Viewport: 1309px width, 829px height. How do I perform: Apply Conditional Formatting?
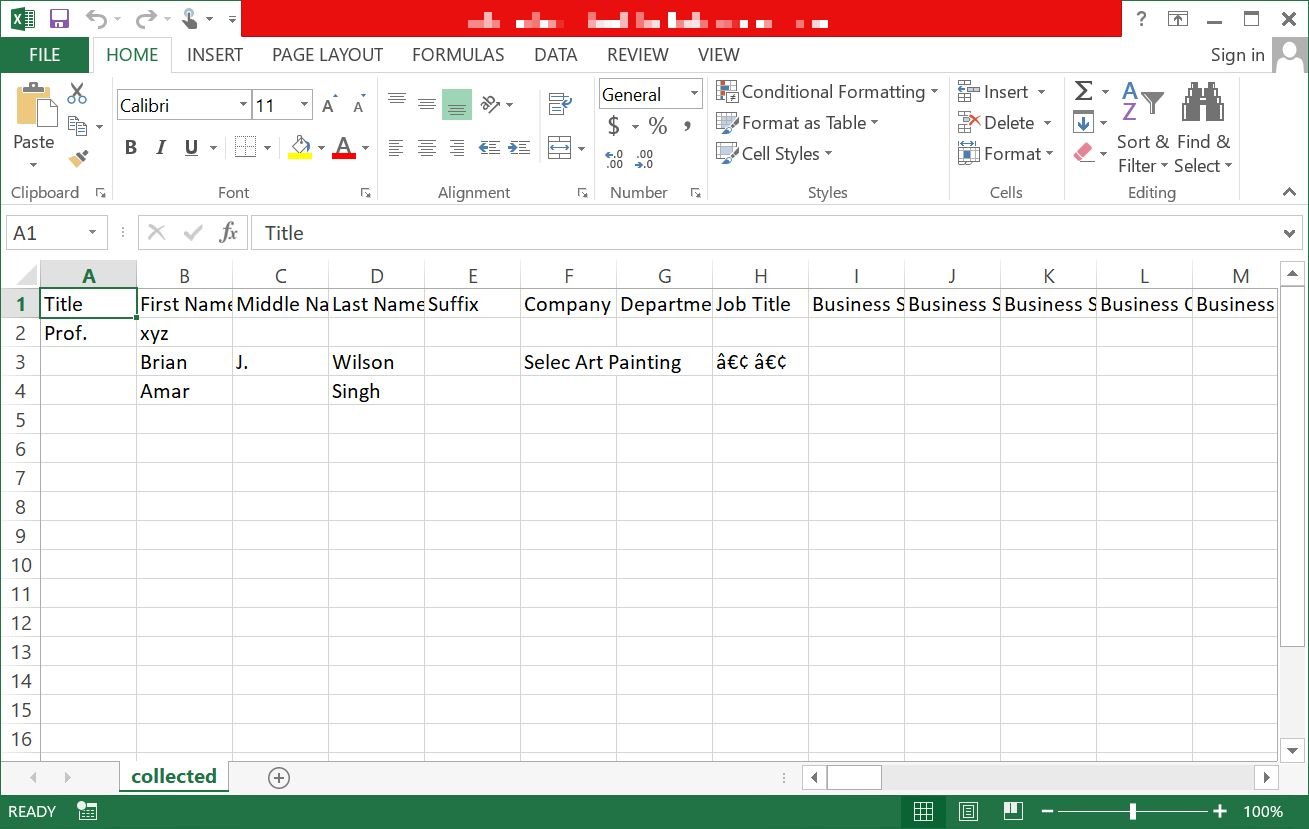pyautogui.click(x=826, y=91)
